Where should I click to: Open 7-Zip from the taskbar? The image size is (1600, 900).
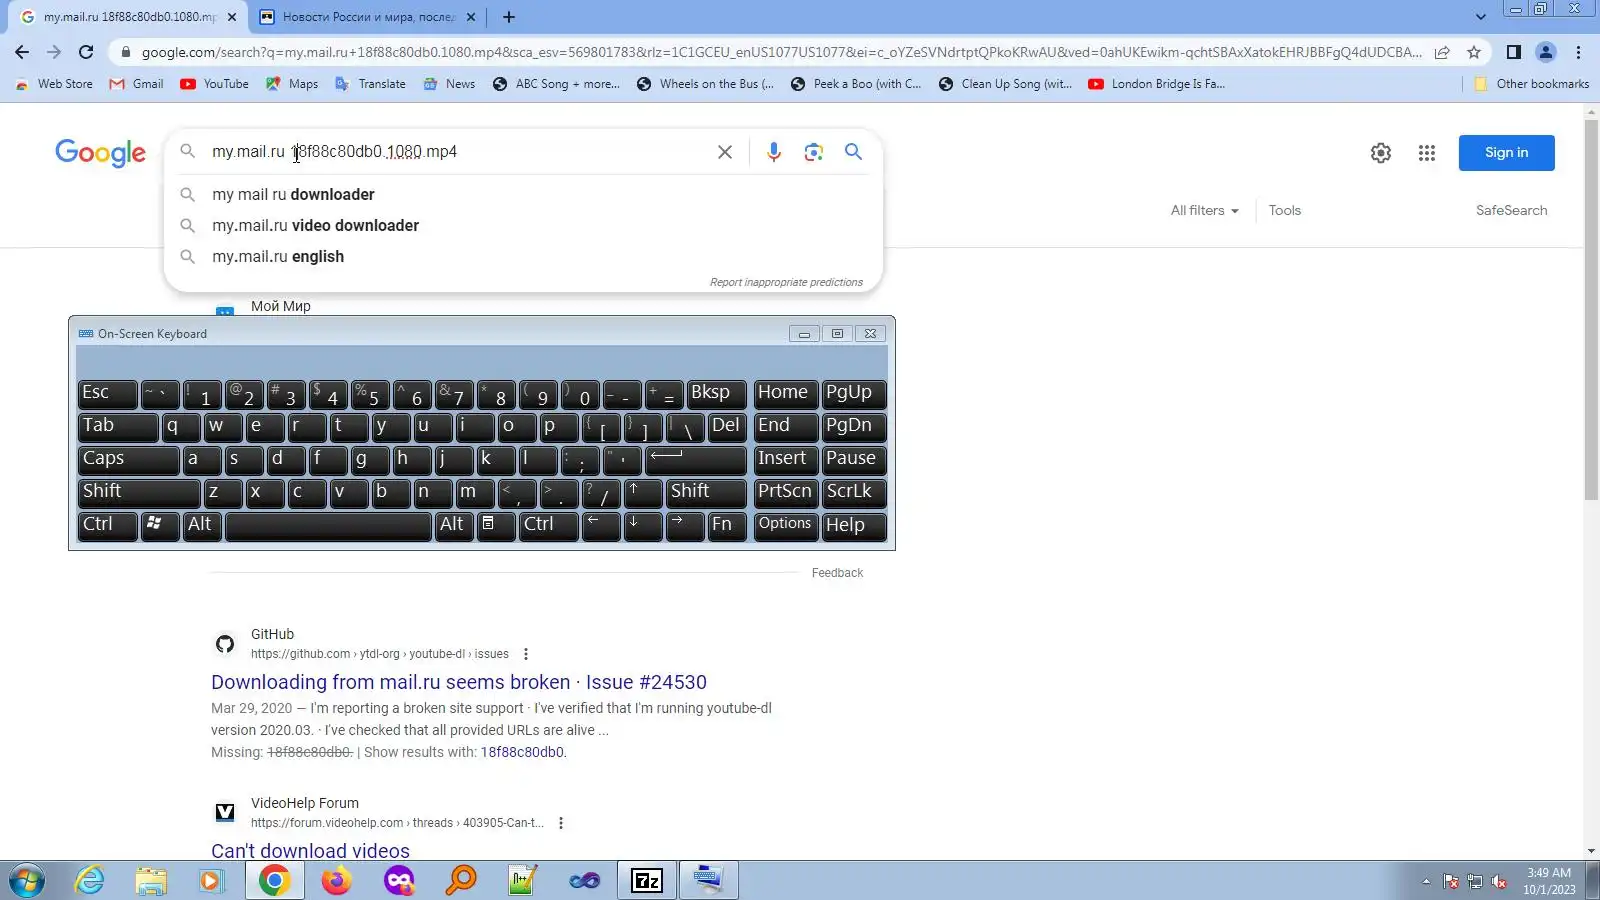647,881
